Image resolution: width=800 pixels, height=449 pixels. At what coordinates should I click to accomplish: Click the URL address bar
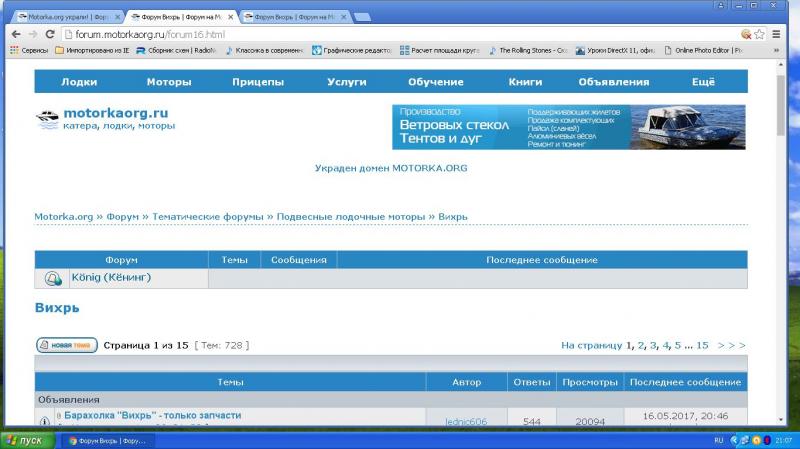pos(400,34)
